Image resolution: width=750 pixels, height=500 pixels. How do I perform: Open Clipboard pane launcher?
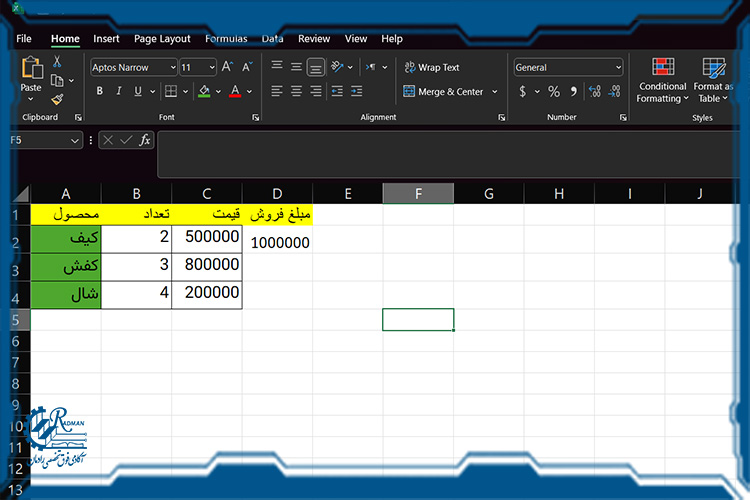78,117
